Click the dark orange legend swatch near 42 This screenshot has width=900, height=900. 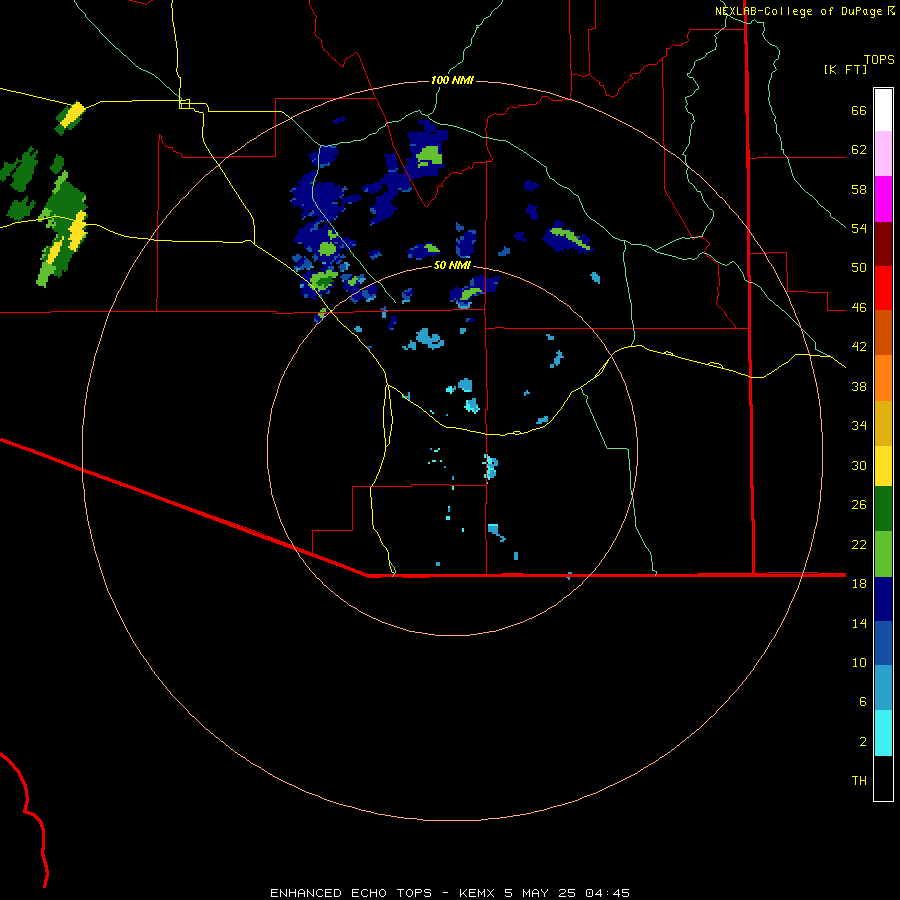click(x=883, y=332)
